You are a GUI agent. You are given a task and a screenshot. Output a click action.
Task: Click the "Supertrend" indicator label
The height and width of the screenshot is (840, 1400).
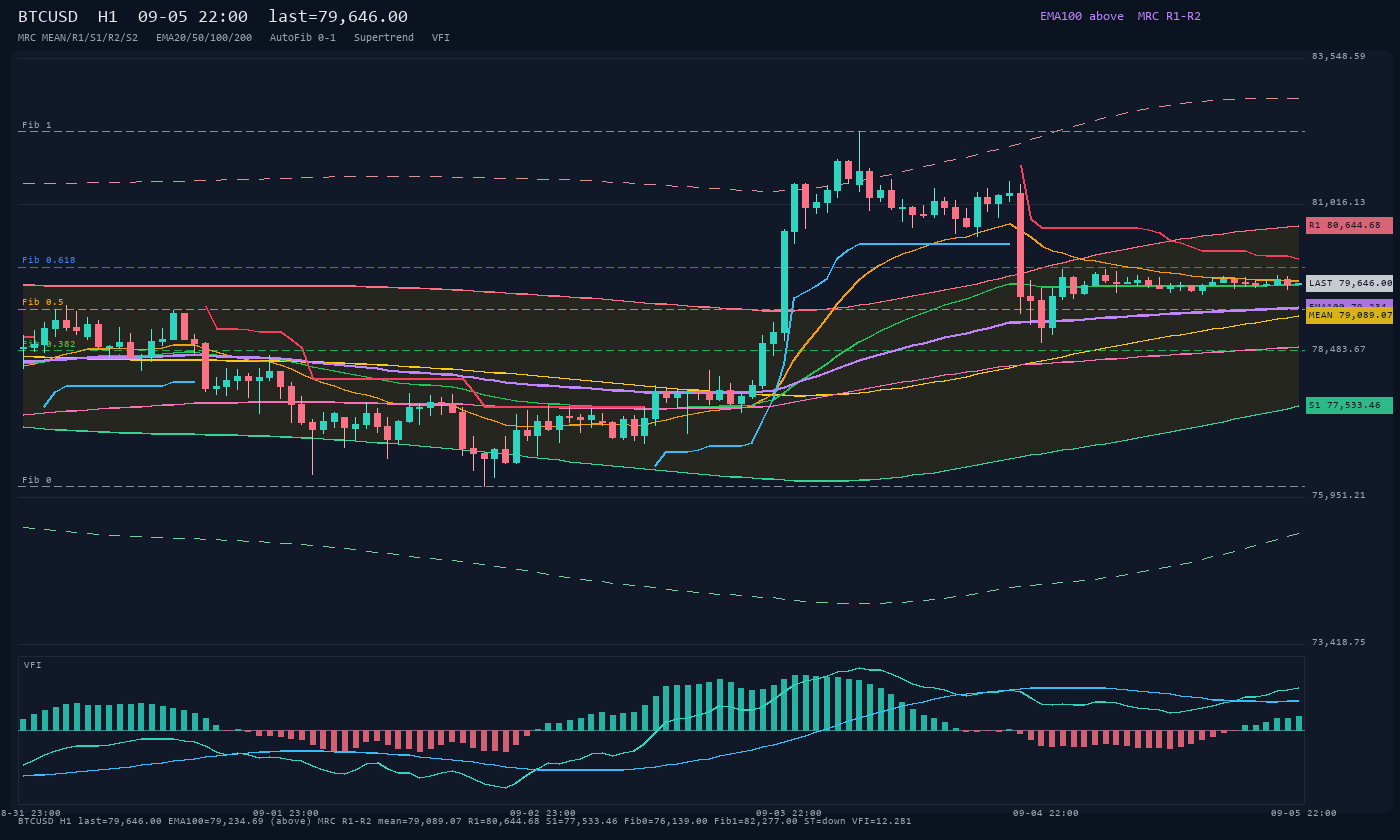[x=384, y=37]
